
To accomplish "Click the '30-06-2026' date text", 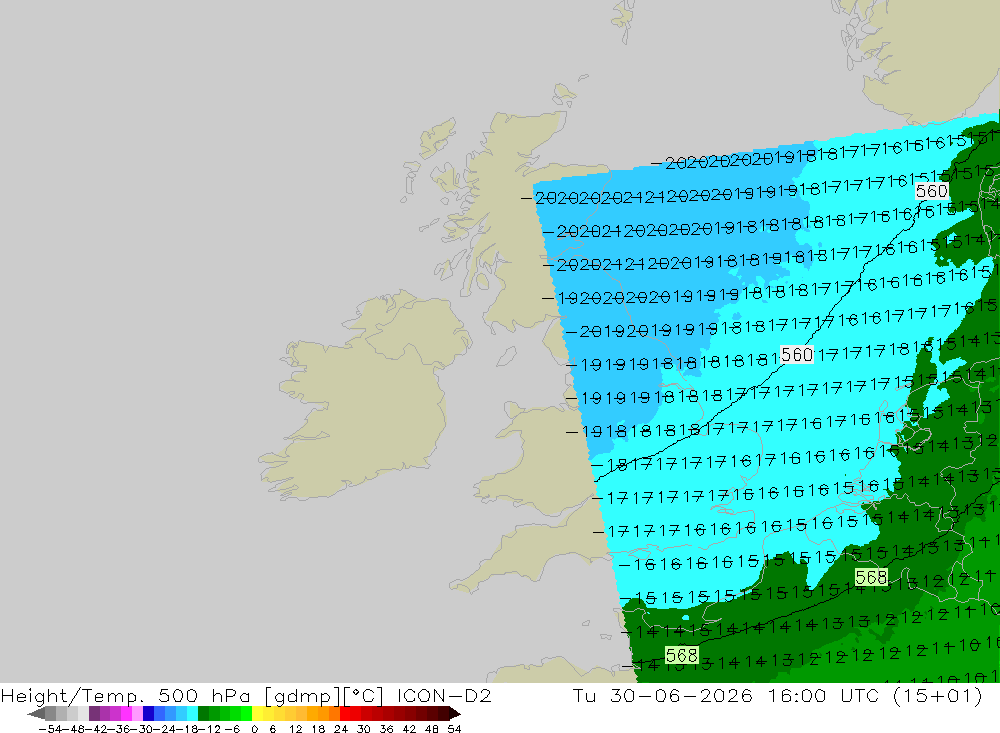I will pos(681,696).
